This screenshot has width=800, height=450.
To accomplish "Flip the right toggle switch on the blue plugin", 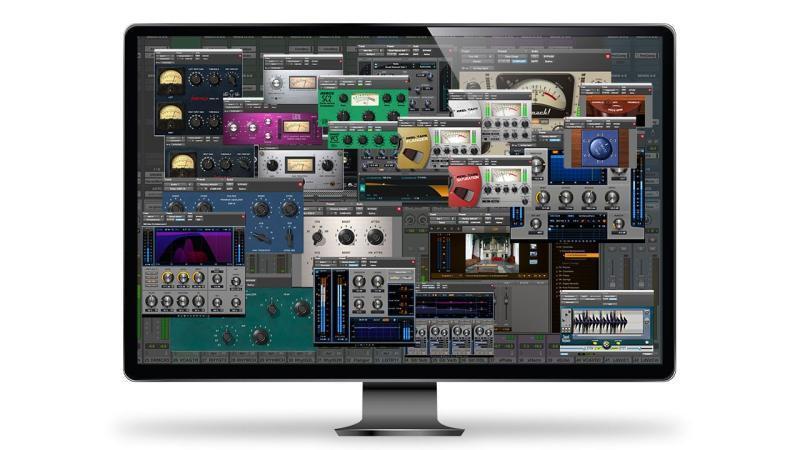I will (x=289, y=236).
